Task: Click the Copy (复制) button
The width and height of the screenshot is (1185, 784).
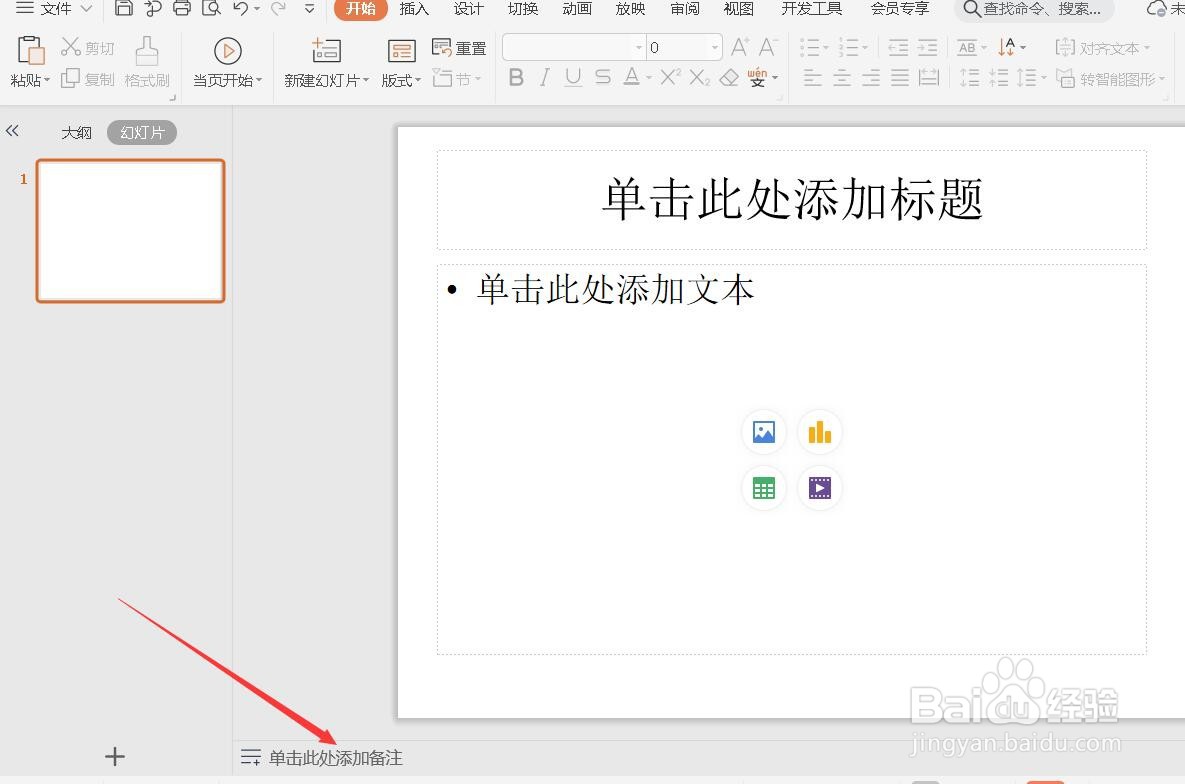Action: coord(87,79)
